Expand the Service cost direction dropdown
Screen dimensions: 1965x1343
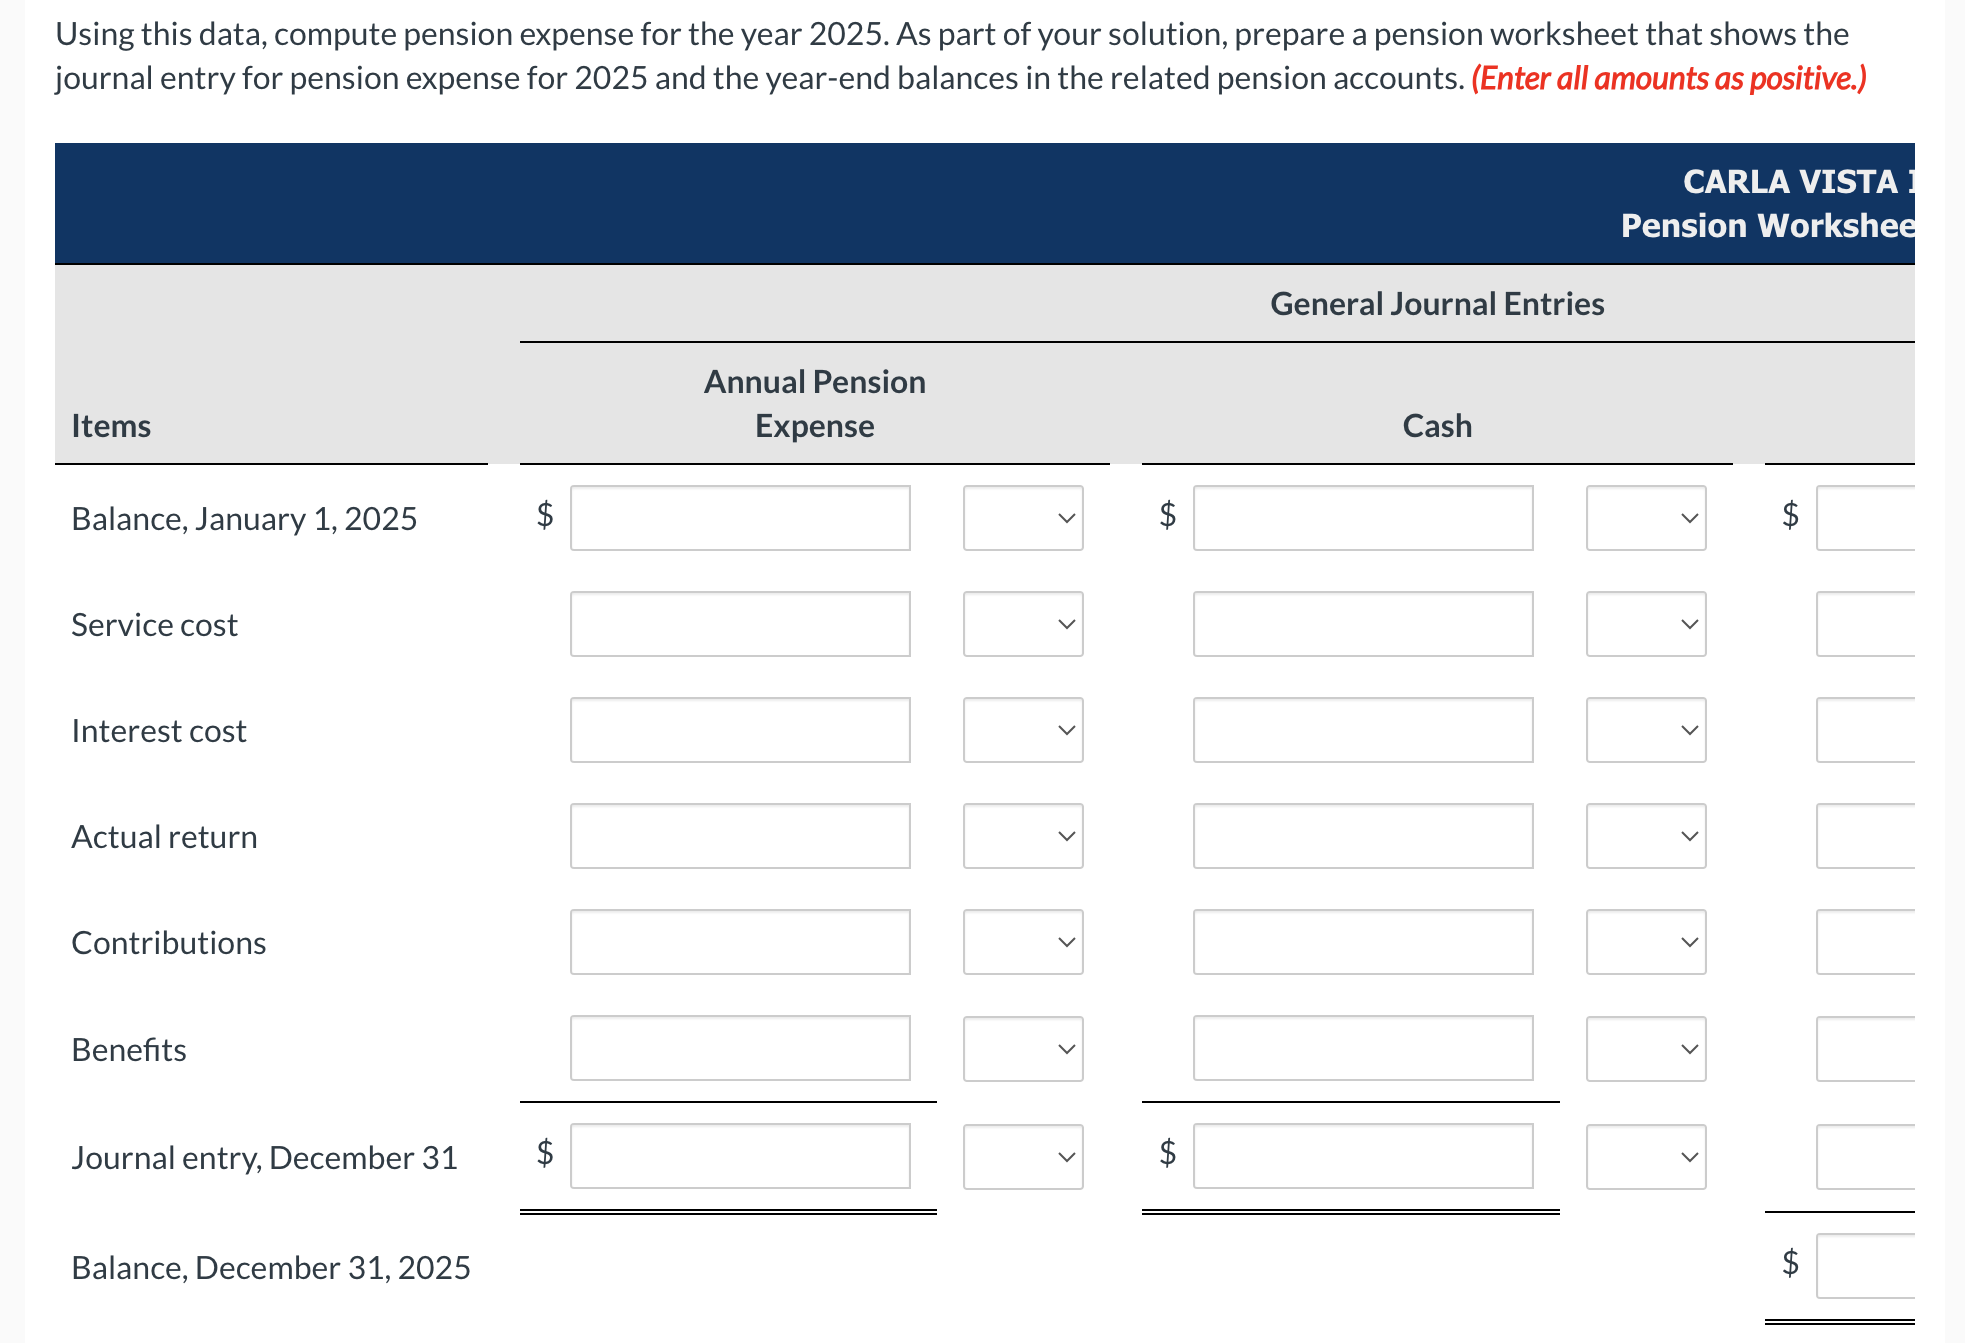(1022, 624)
